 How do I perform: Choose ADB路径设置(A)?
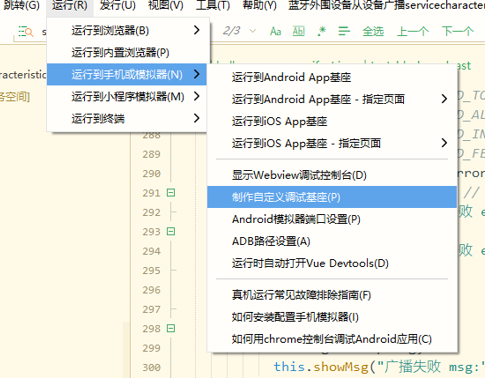332,241
